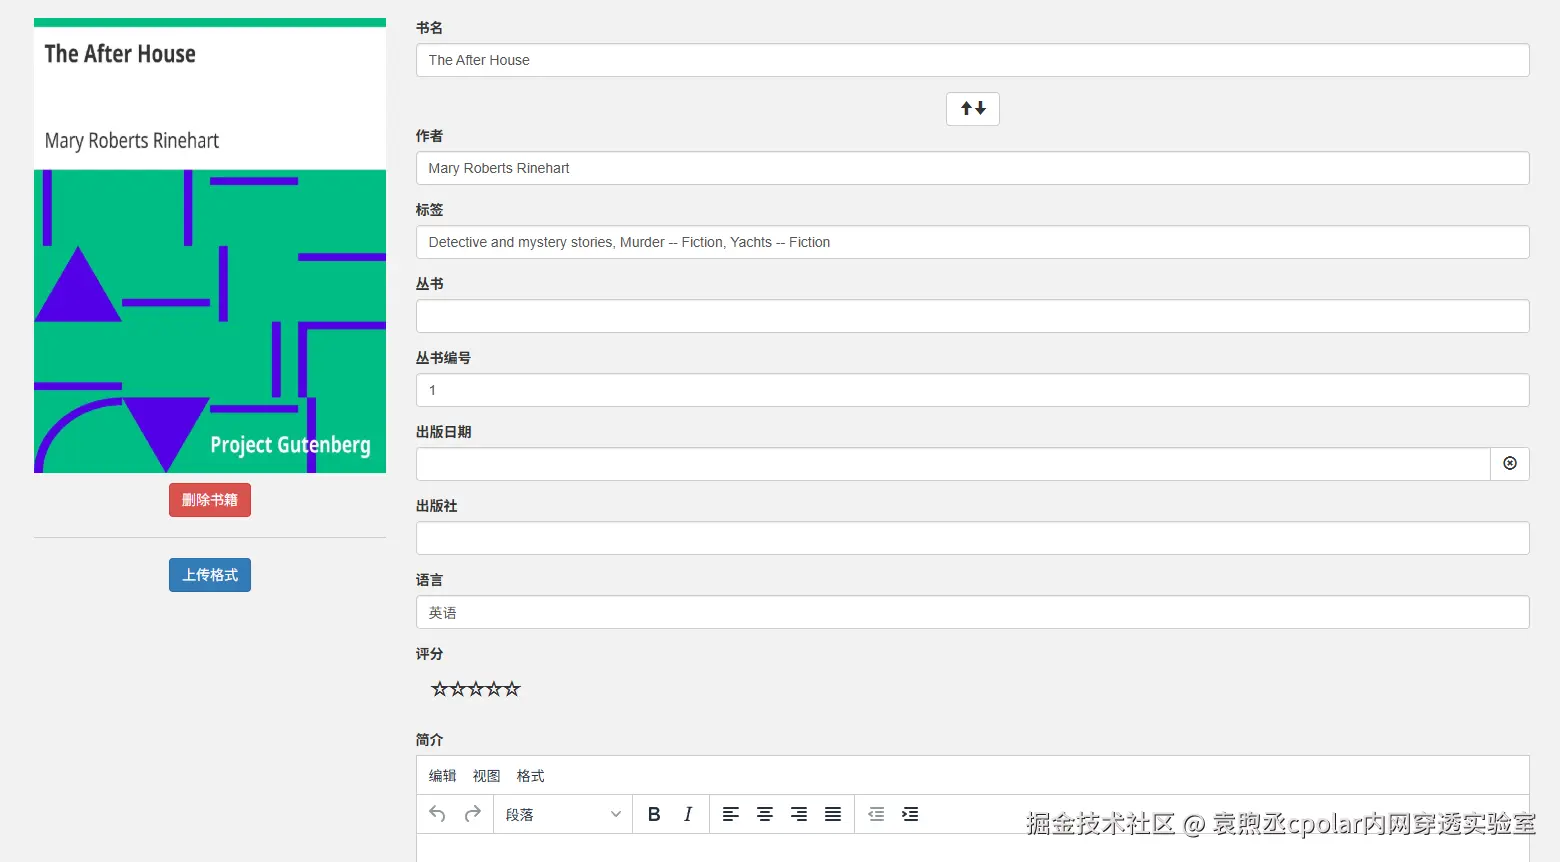Click the 出版日期 date input field
Screen dimensions: 1560x862
pos(953,464)
